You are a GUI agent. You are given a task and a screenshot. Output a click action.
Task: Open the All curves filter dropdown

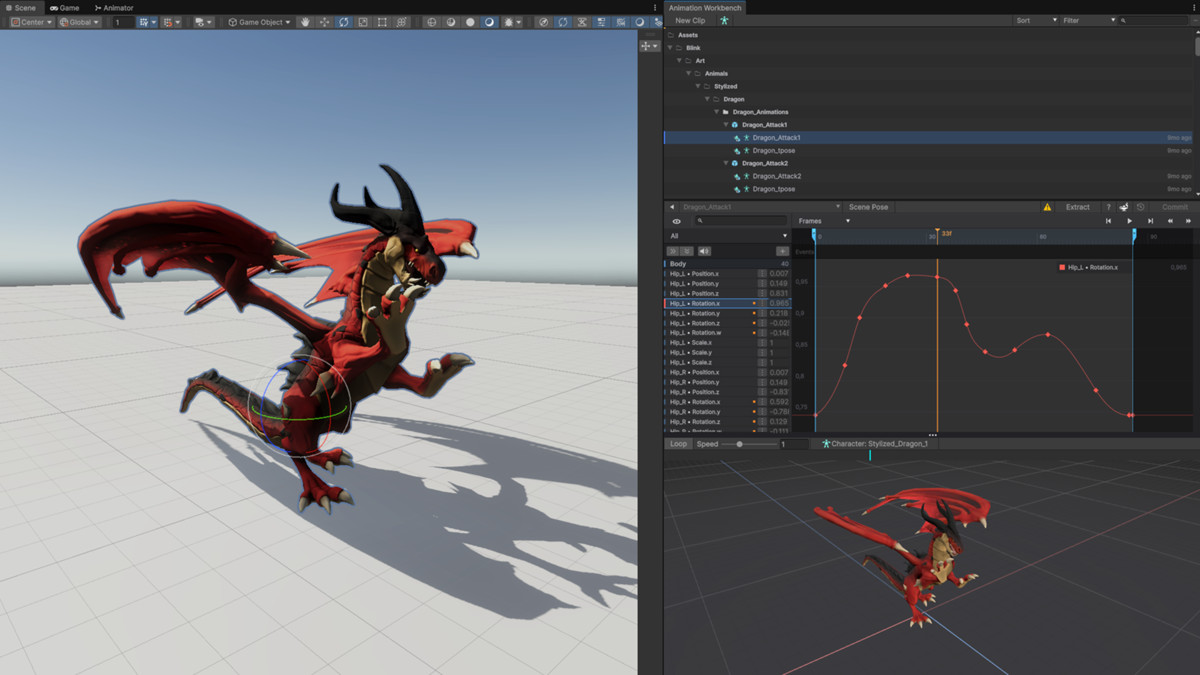coord(727,236)
